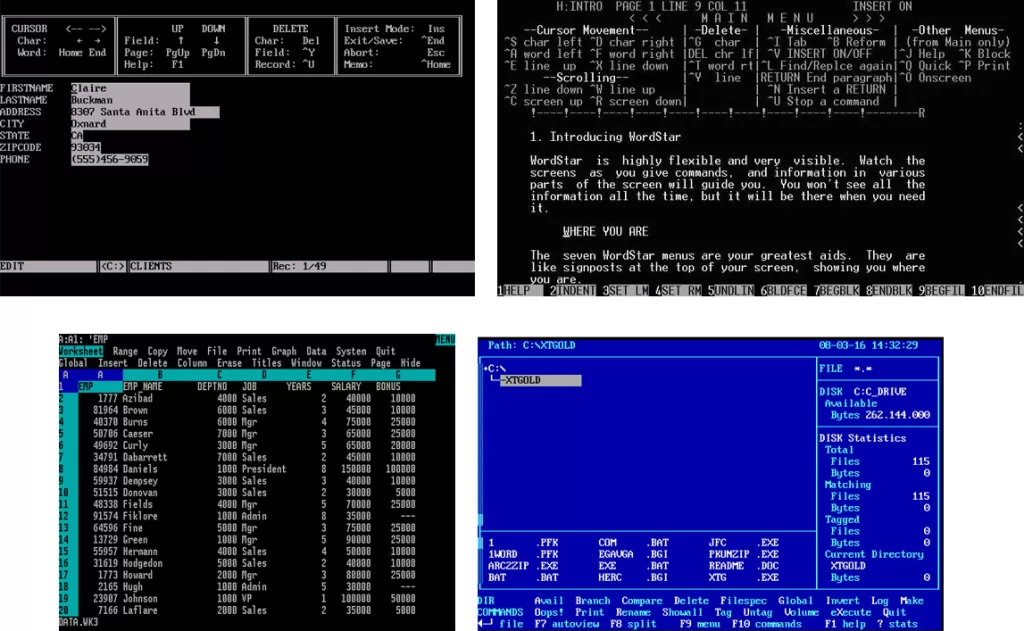Image resolution: width=1024 pixels, height=631 pixels.
Task: Select the C:\ root directory node
Action: point(494,368)
